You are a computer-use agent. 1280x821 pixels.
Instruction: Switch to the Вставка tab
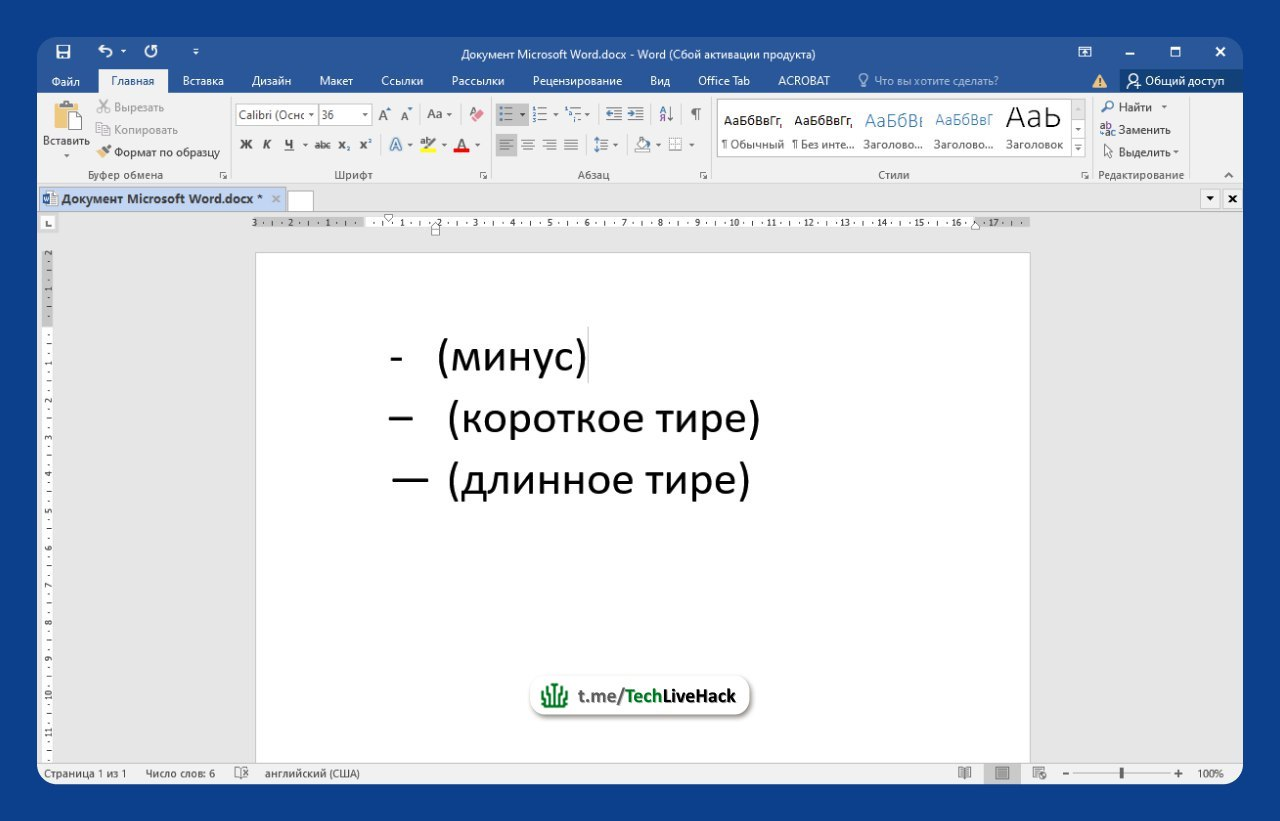pos(203,81)
